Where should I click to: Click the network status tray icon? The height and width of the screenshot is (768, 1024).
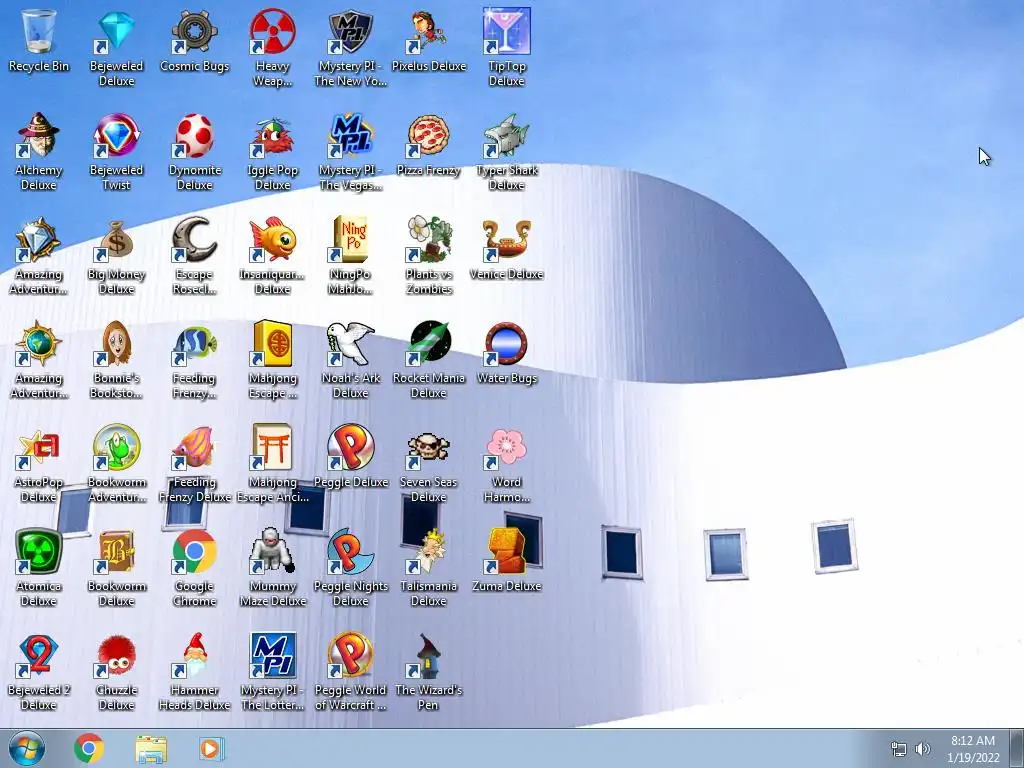coord(899,749)
